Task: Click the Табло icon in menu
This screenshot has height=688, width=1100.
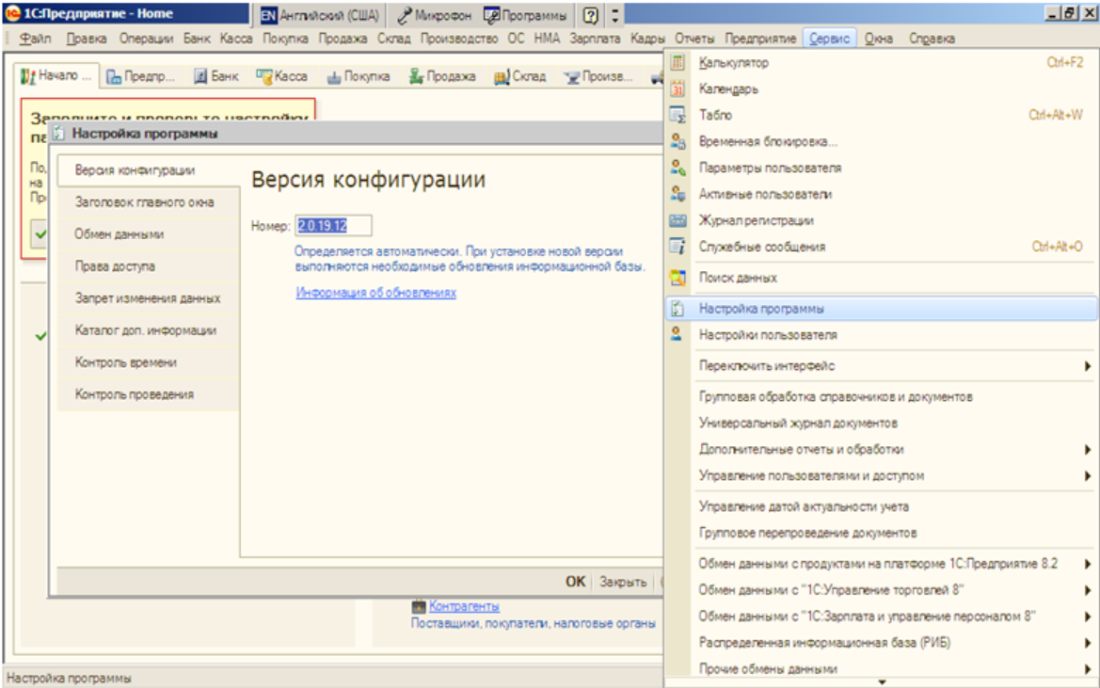Action: coord(678,115)
